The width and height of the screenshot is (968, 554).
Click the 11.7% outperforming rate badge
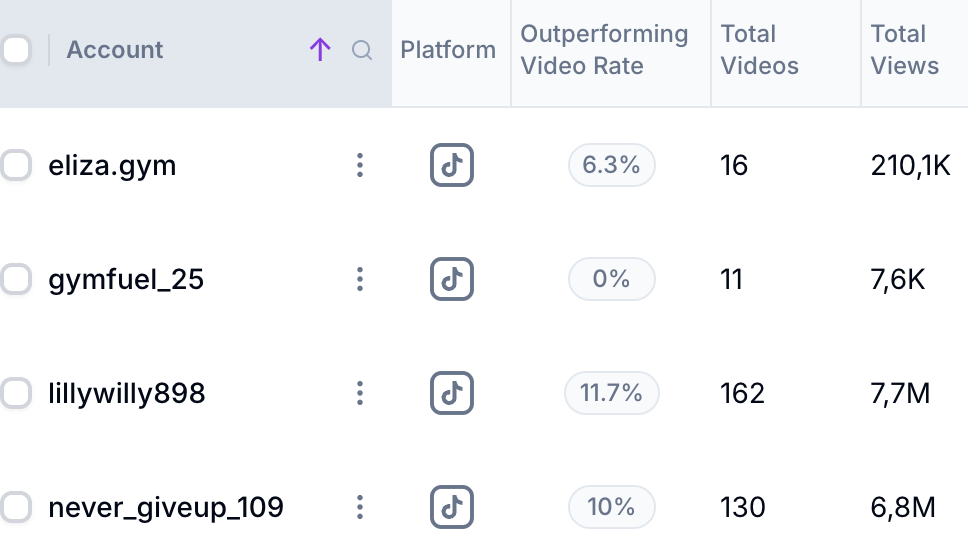(x=611, y=393)
